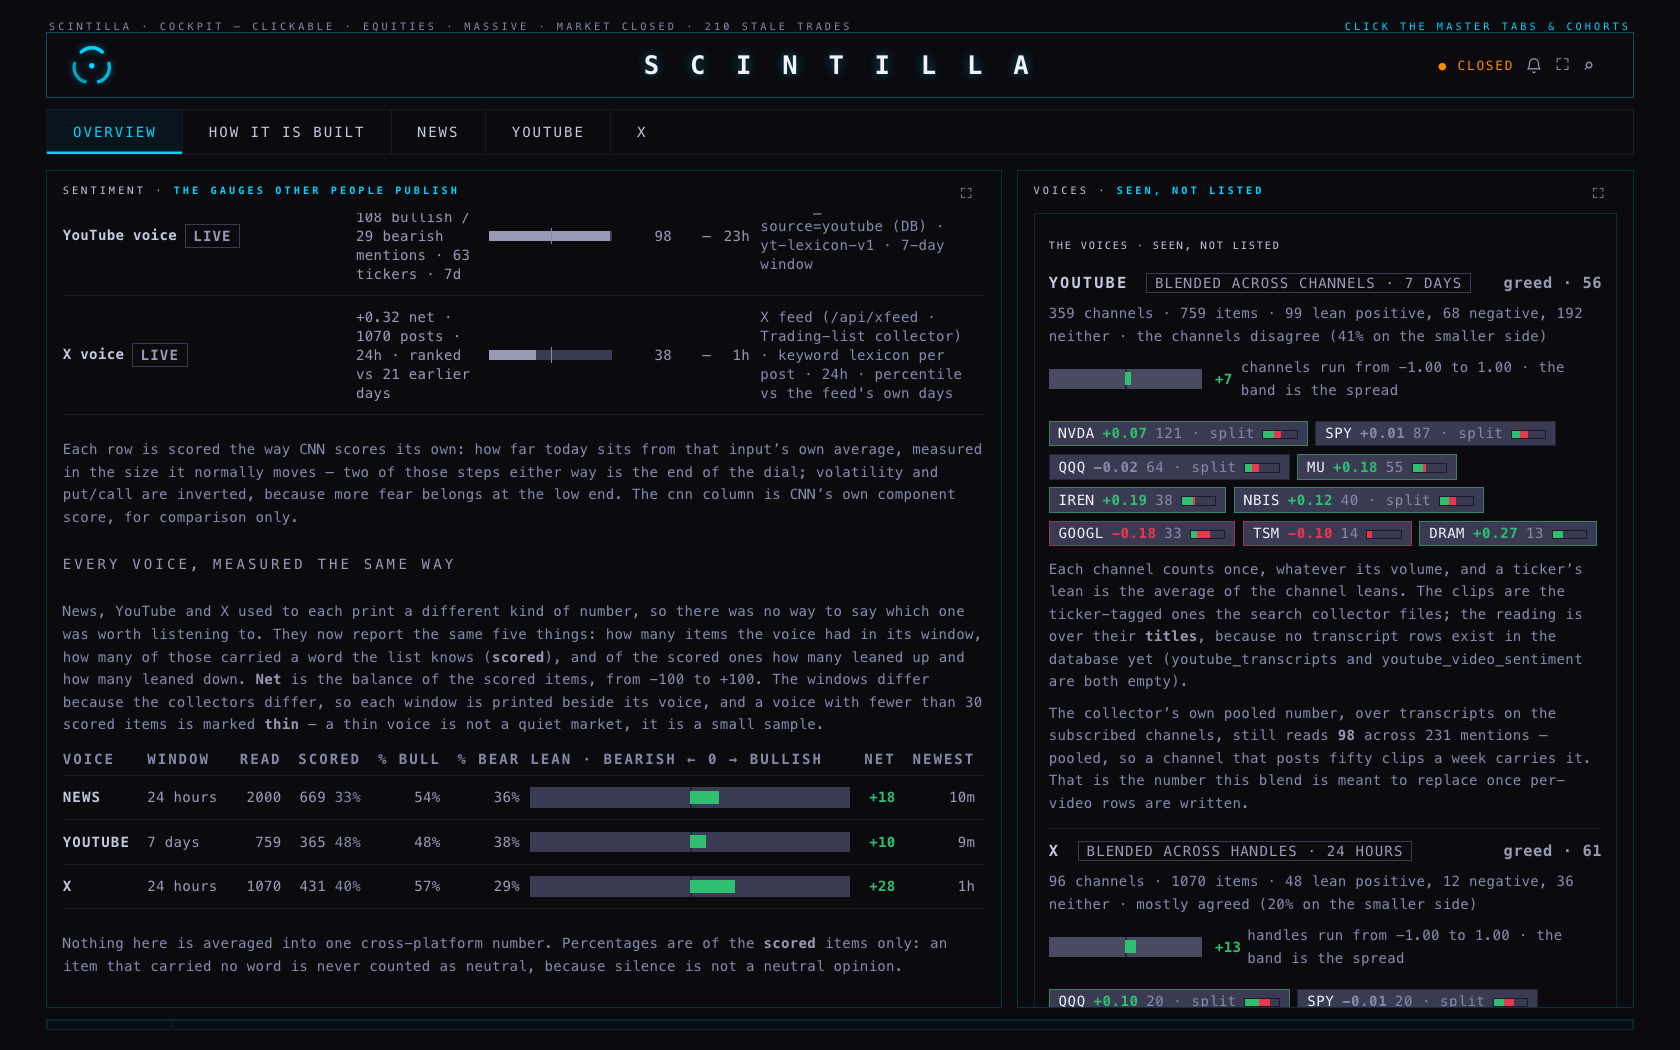Click the Blended Across Channels 7 Days badge
The width and height of the screenshot is (1680, 1050).
1308,283
